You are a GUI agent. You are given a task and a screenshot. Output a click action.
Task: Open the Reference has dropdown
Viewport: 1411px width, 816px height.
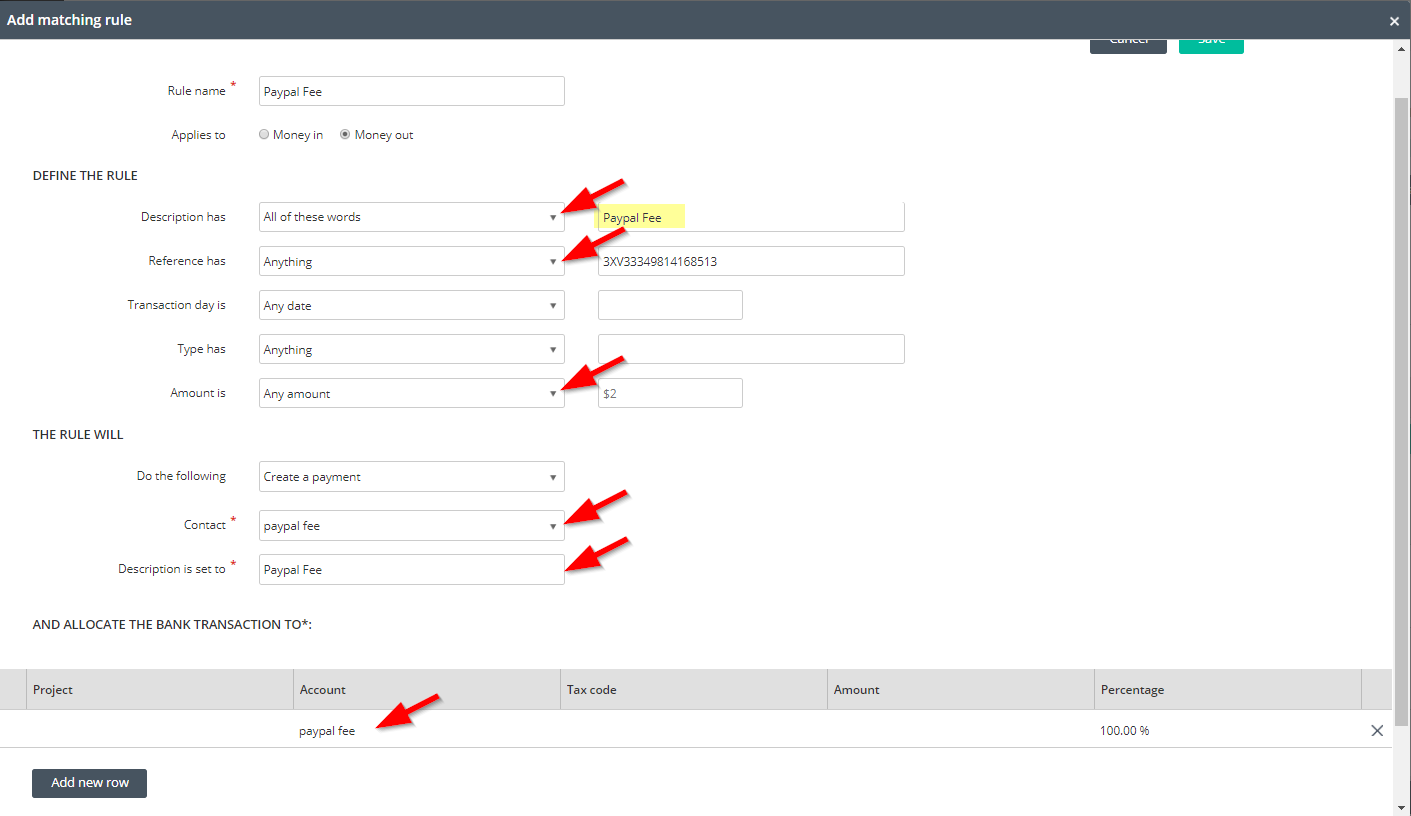coord(411,261)
